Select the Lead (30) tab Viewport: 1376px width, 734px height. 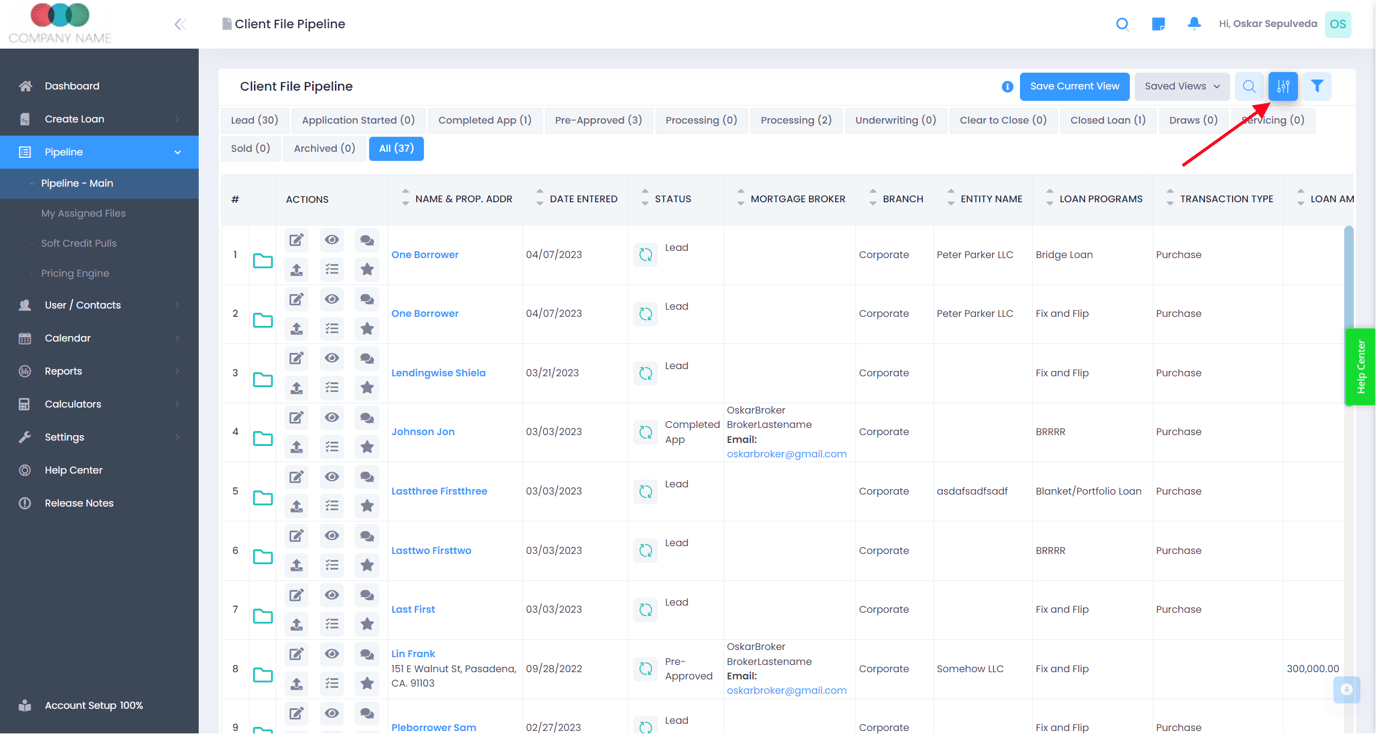254,120
